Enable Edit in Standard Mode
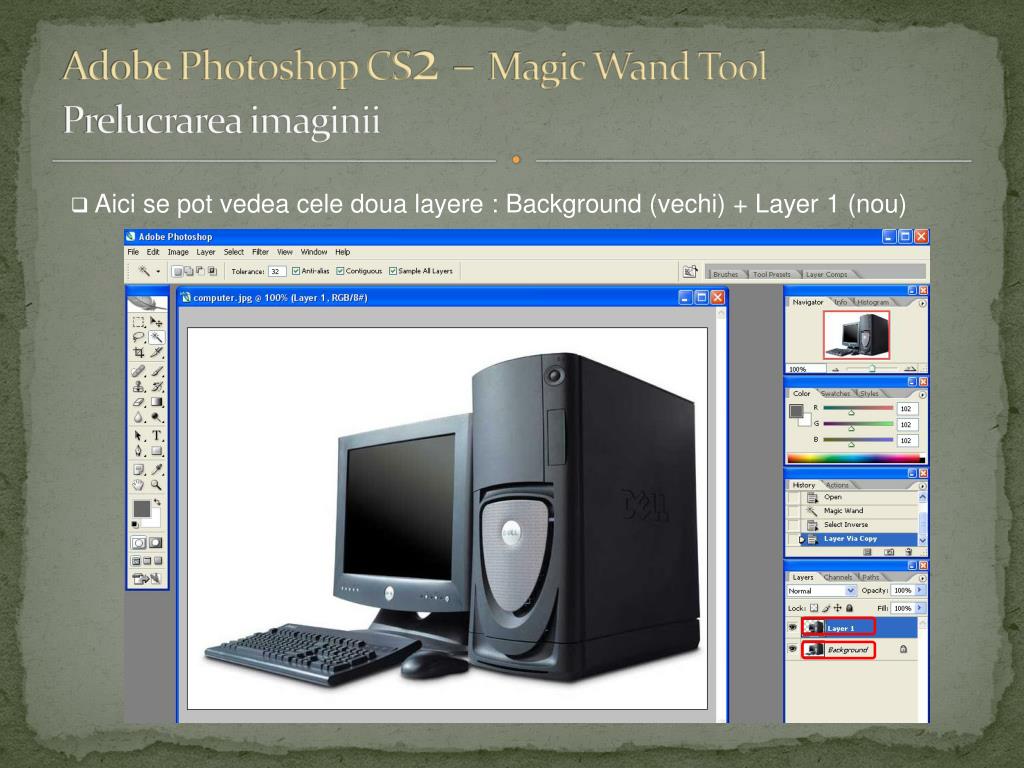 (x=138, y=543)
